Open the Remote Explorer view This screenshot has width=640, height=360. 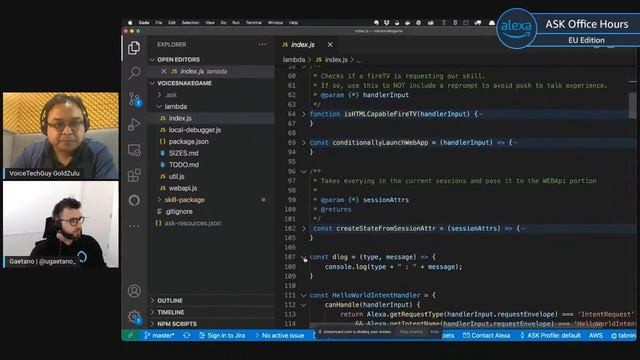(134, 150)
